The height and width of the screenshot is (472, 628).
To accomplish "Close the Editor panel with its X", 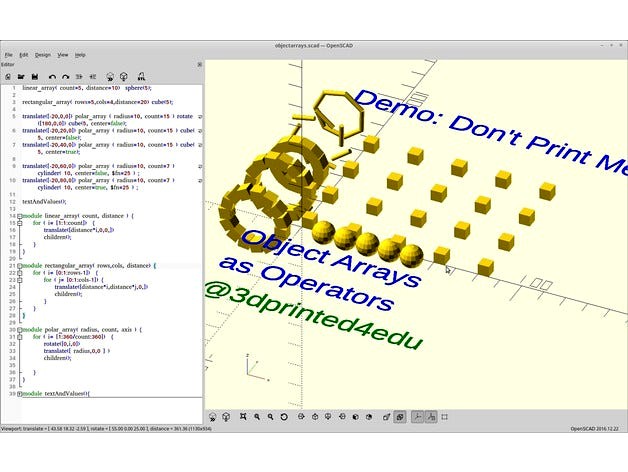I will [199, 65].
